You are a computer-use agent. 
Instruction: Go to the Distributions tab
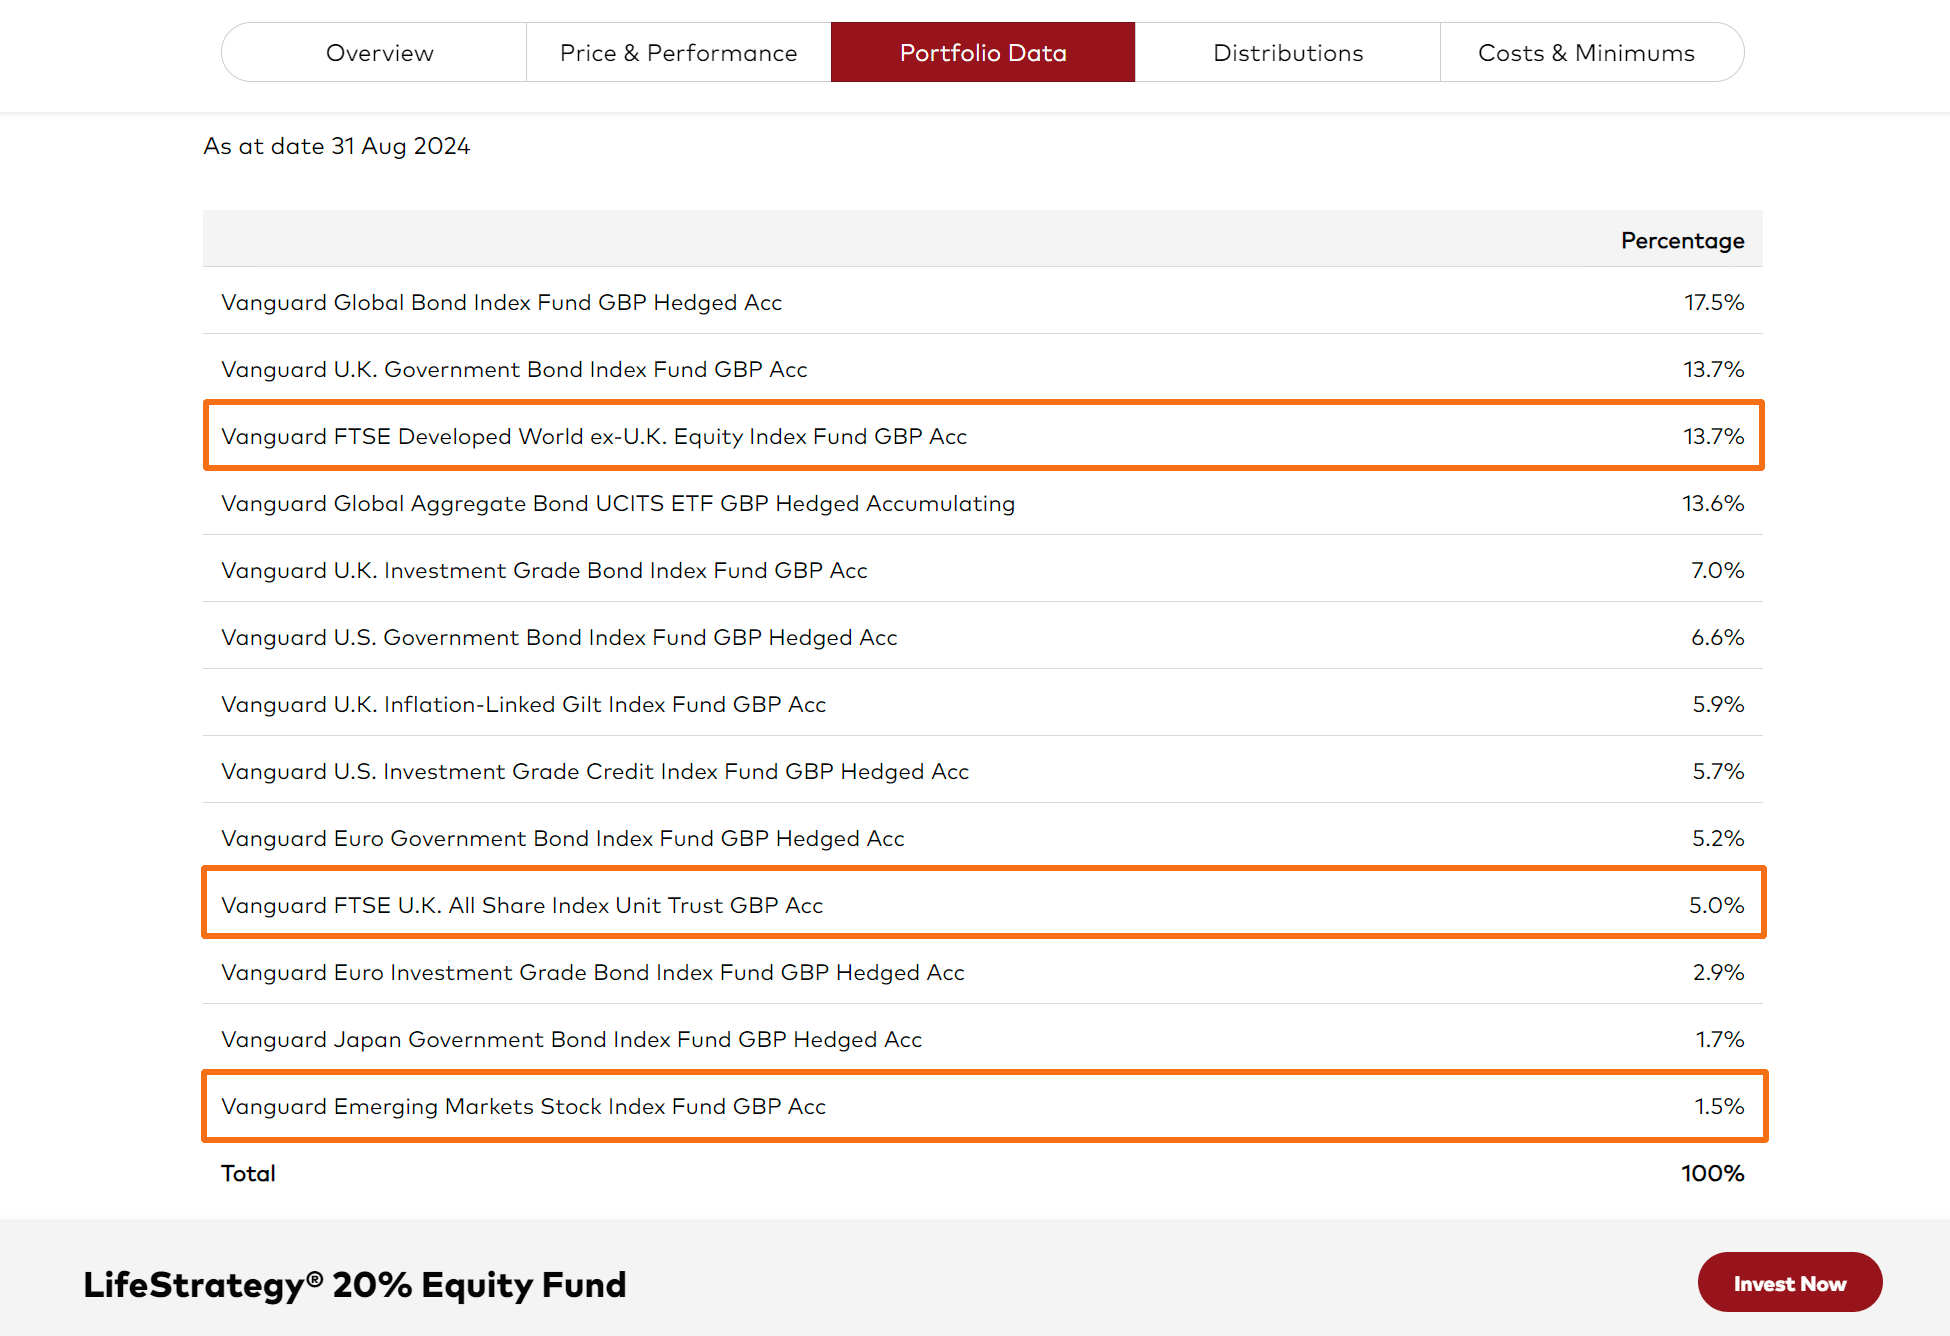pyautogui.click(x=1288, y=52)
